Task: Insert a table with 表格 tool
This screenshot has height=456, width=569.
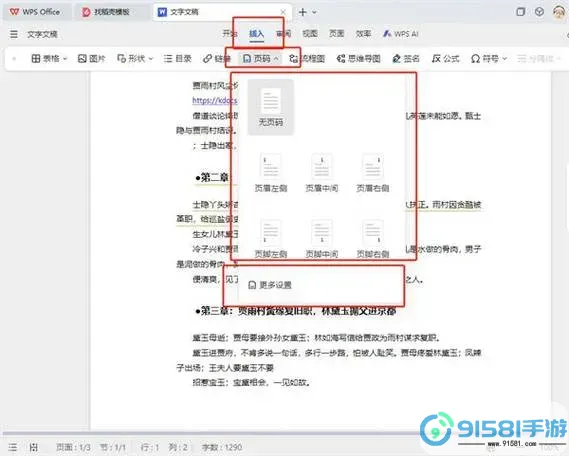Action: coord(45,58)
